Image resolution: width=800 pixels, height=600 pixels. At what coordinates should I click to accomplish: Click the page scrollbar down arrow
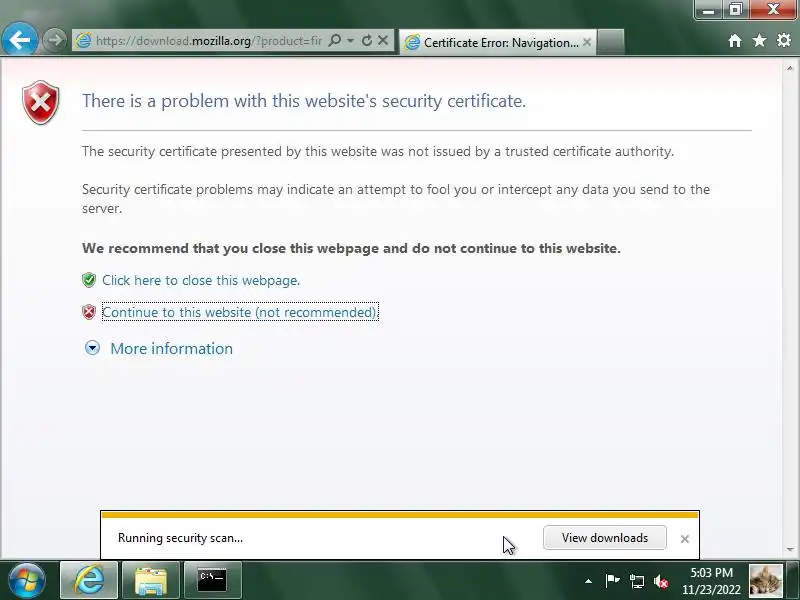tap(790, 549)
